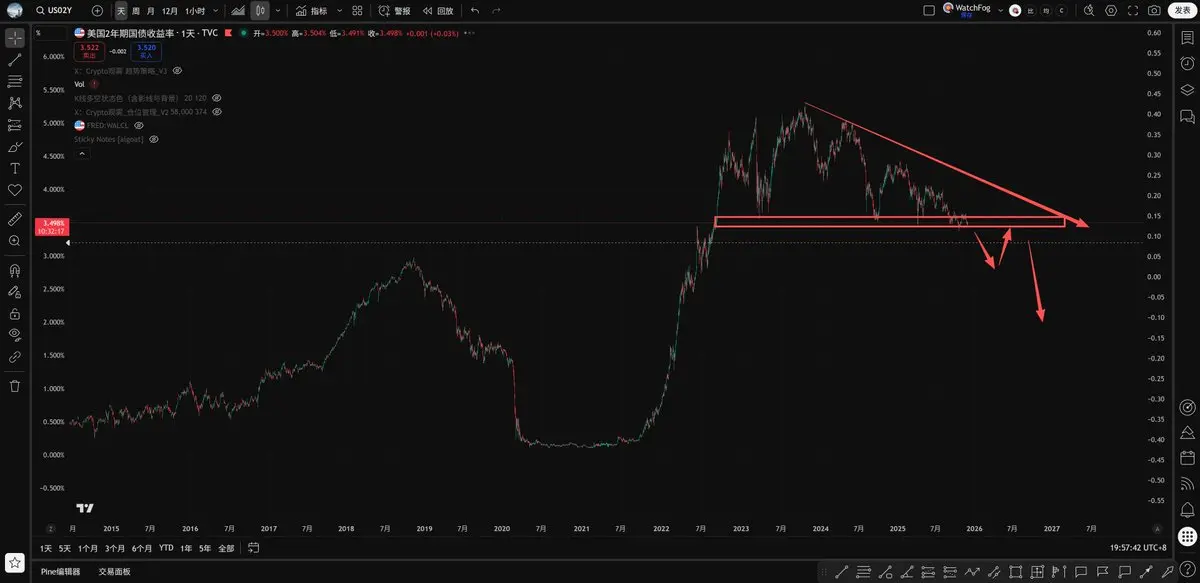This screenshot has width=1200, height=583.
Task: Open the Pine编辑器 tab
Action: (x=61, y=572)
